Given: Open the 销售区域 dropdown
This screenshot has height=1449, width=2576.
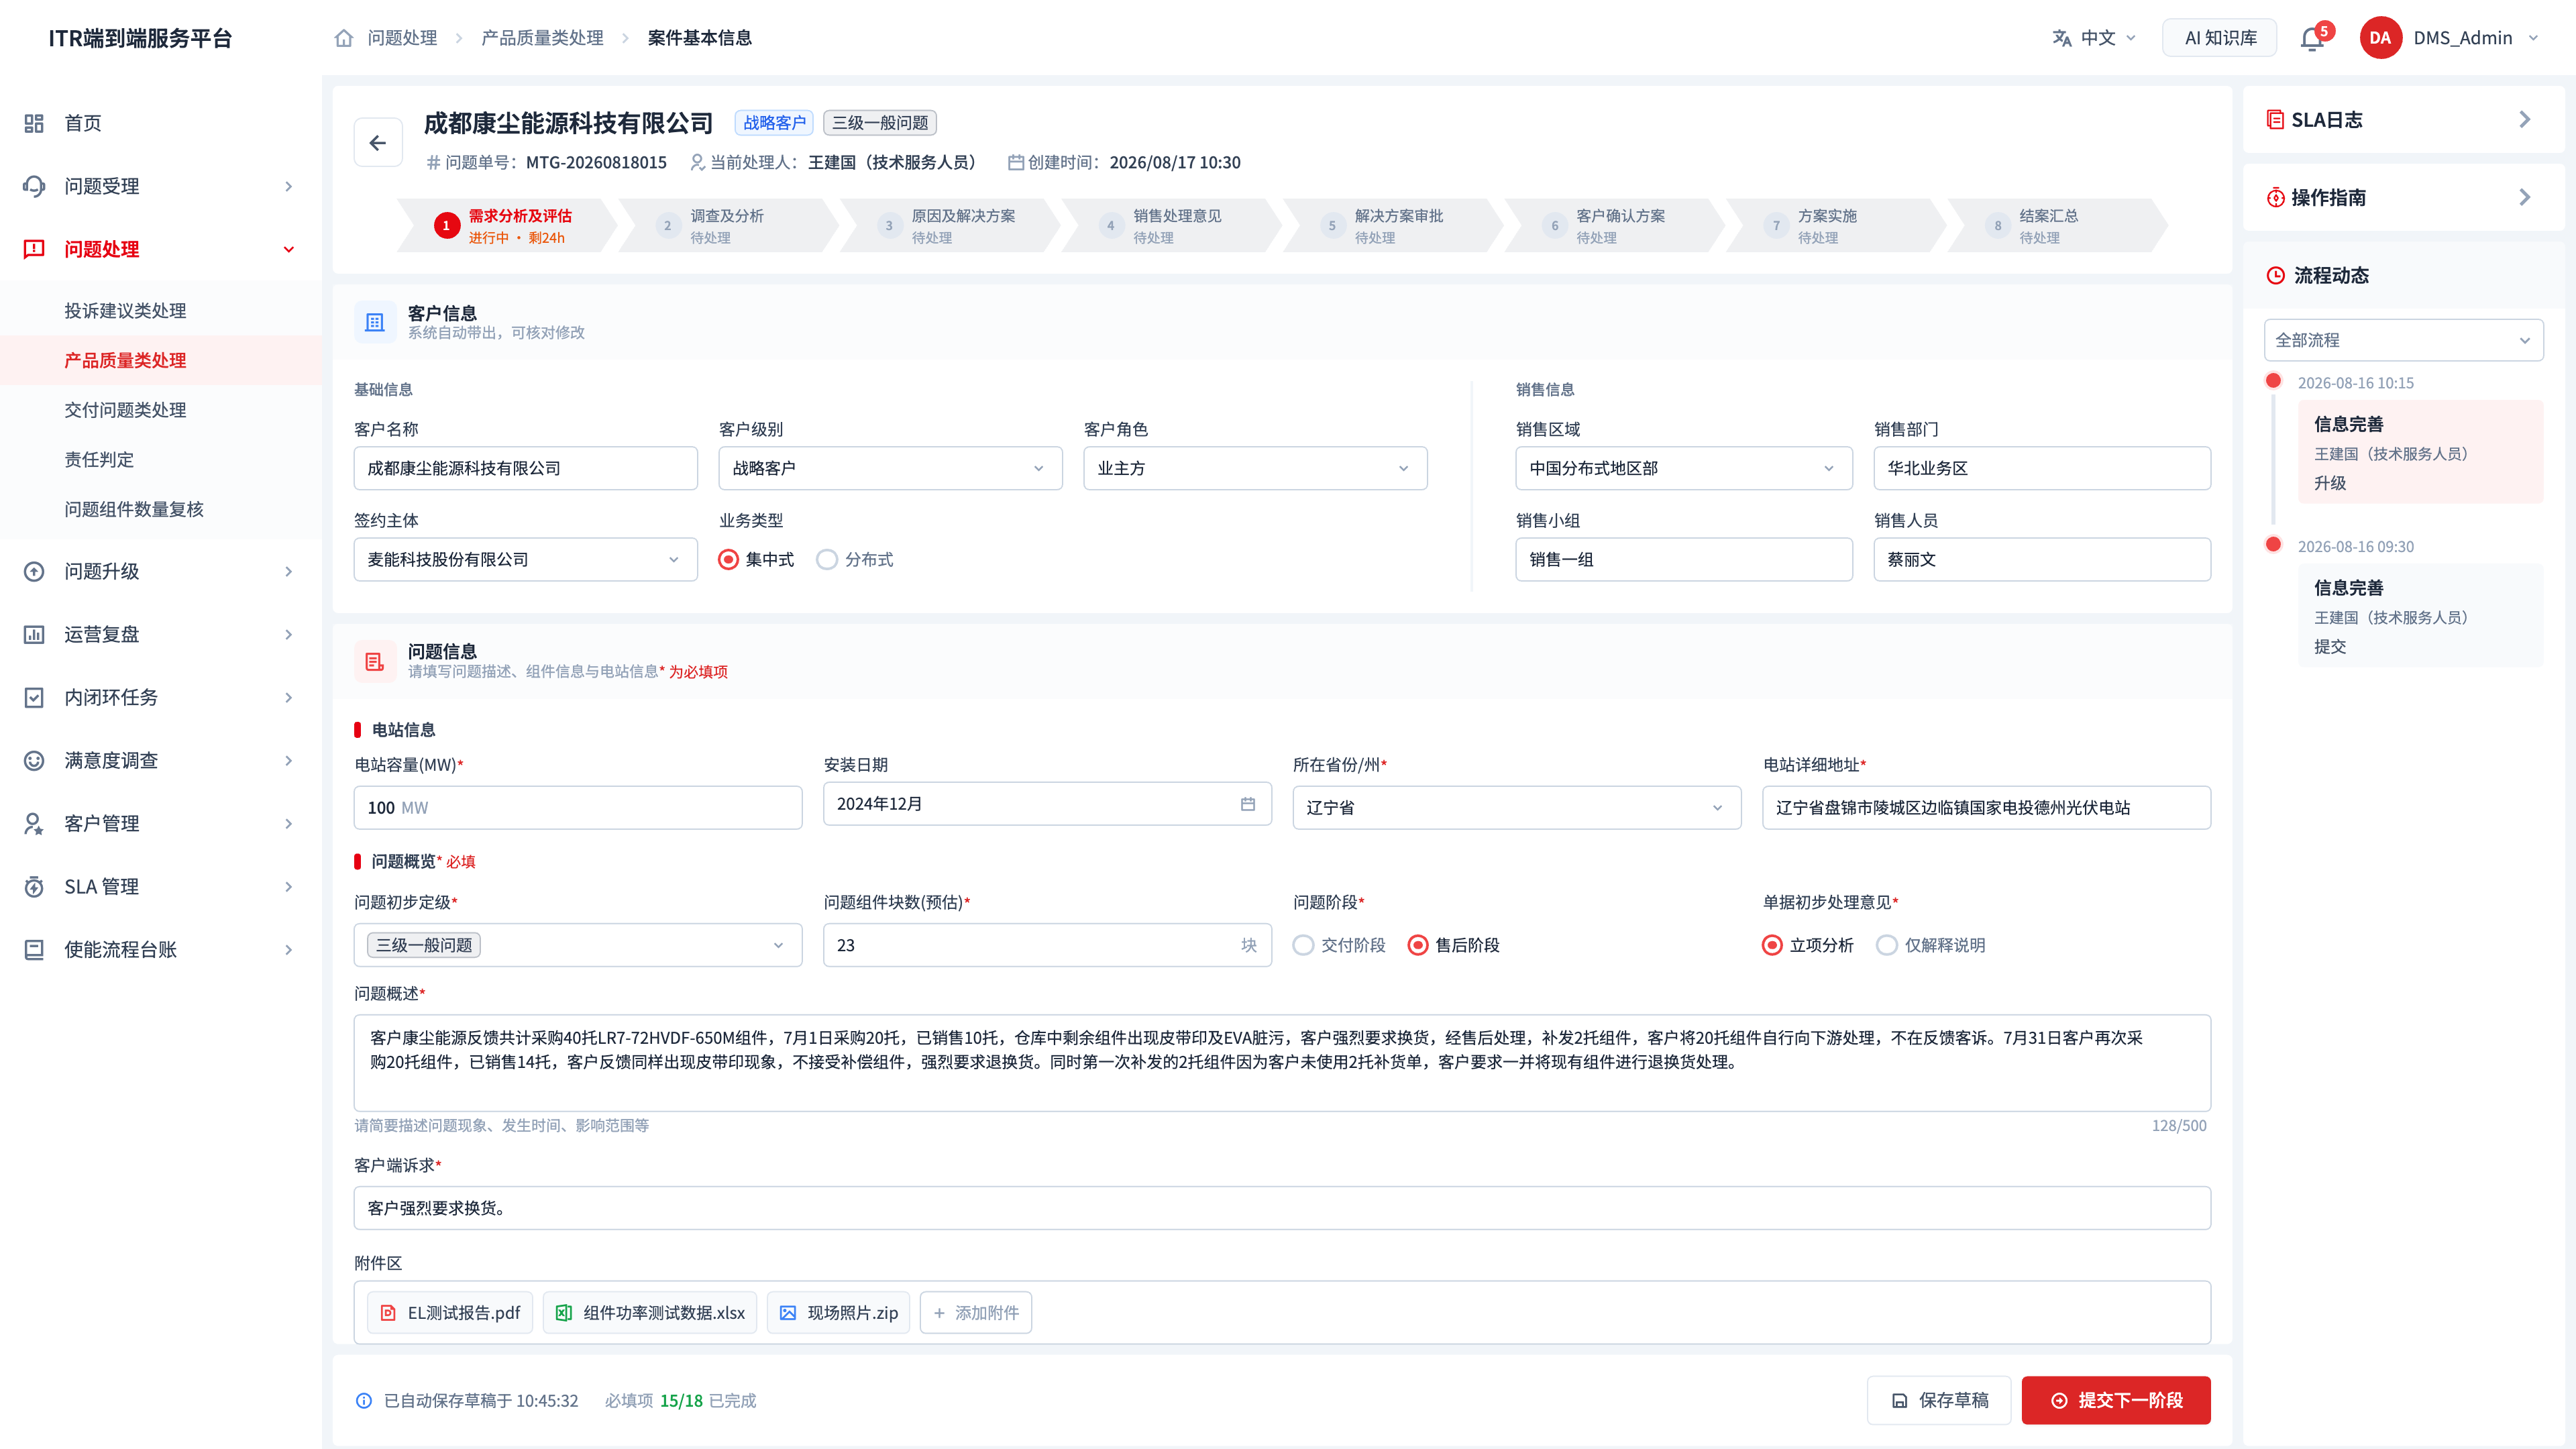Looking at the screenshot, I should coord(1684,469).
